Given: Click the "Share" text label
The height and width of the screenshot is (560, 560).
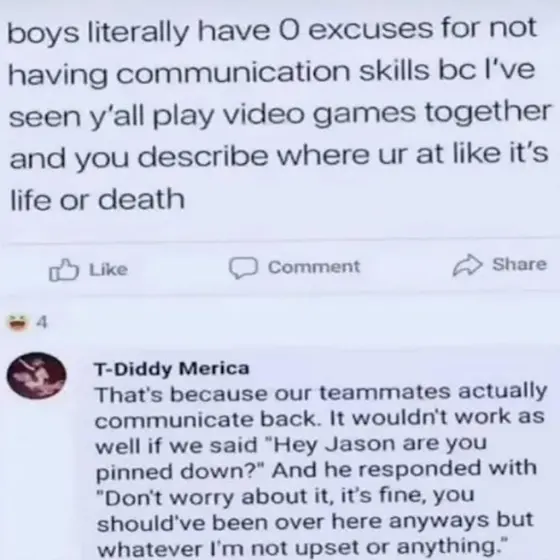Looking at the screenshot, I should click(x=519, y=265).
